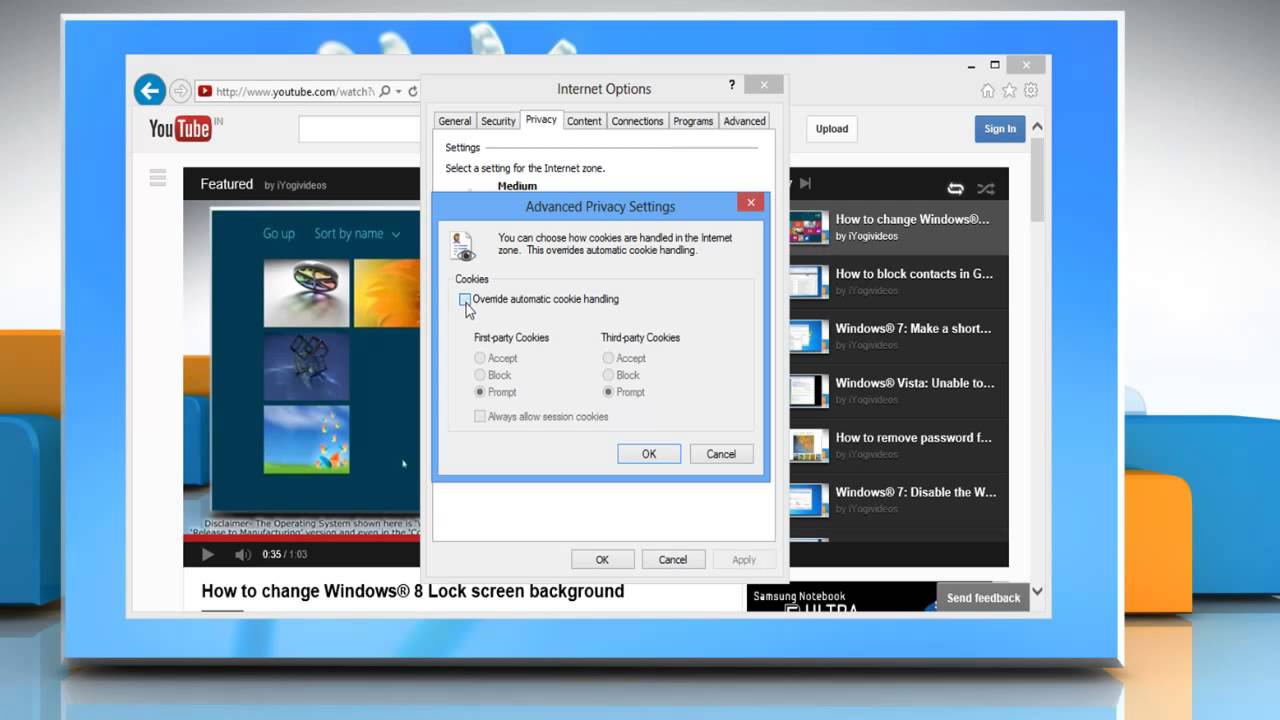This screenshot has height=720, width=1280.
Task: Select Third-party Cookies Block option
Action: coord(608,375)
